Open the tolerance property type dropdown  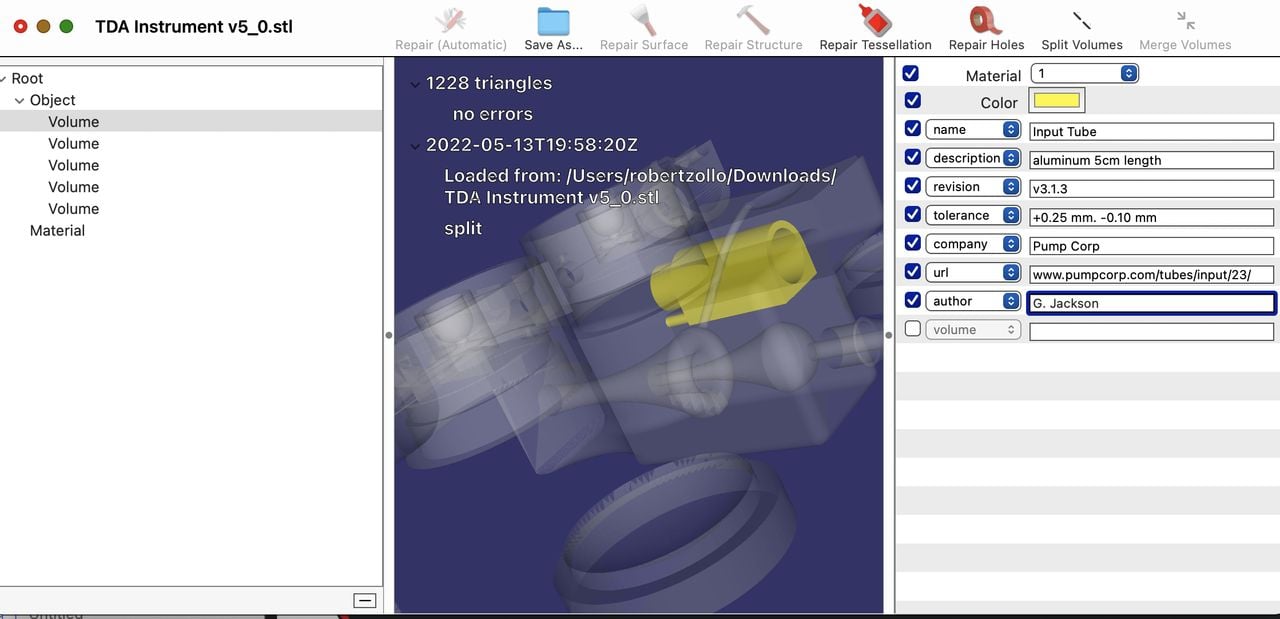pyautogui.click(x=1010, y=214)
